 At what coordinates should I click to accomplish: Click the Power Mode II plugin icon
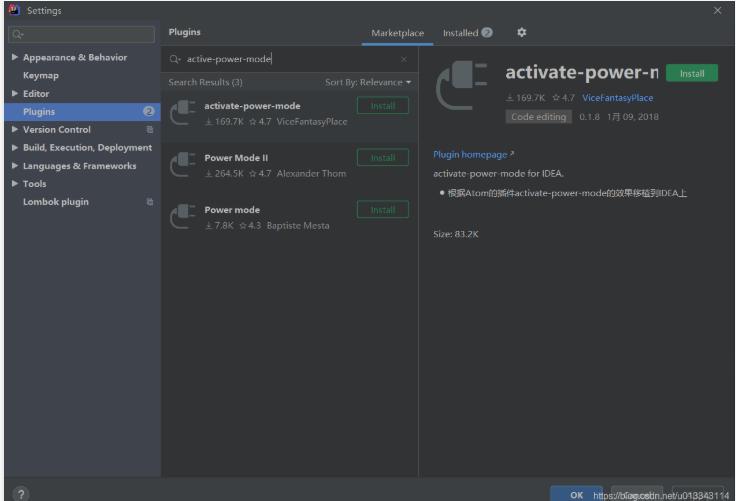tap(183, 164)
